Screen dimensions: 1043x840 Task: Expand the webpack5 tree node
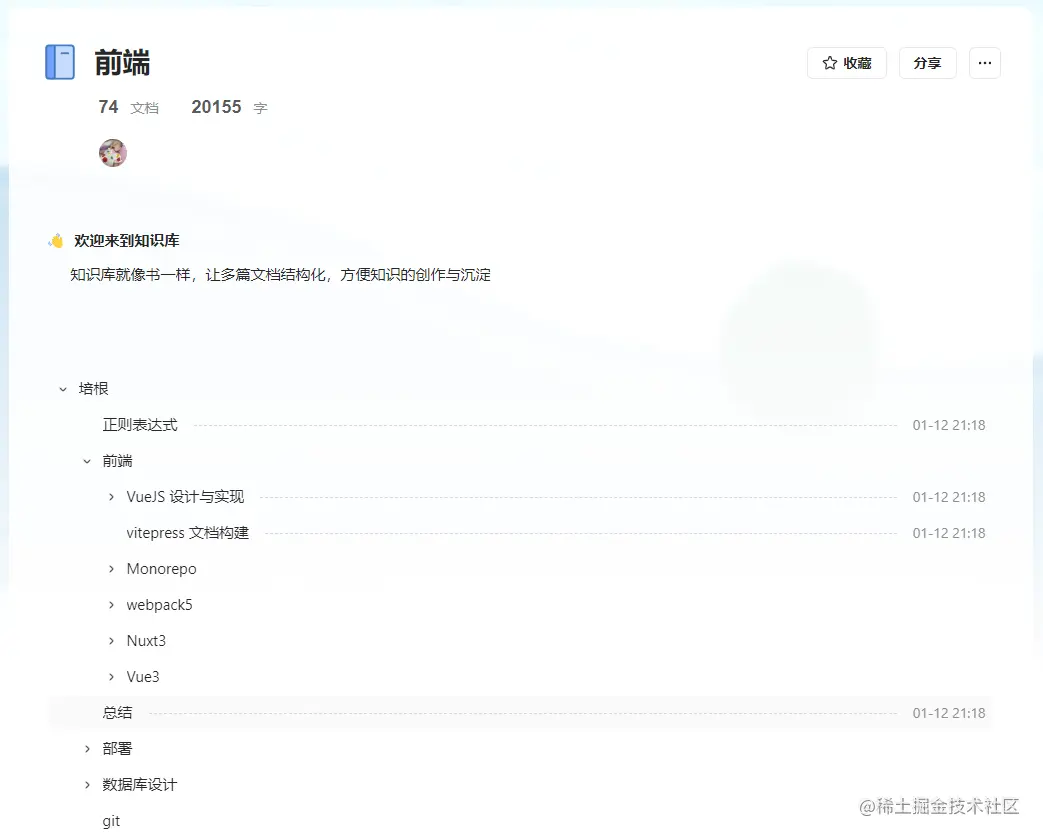110,605
